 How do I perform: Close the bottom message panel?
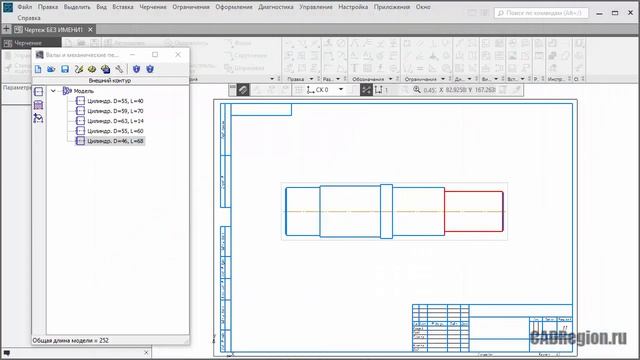pyautogui.click(x=146, y=352)
